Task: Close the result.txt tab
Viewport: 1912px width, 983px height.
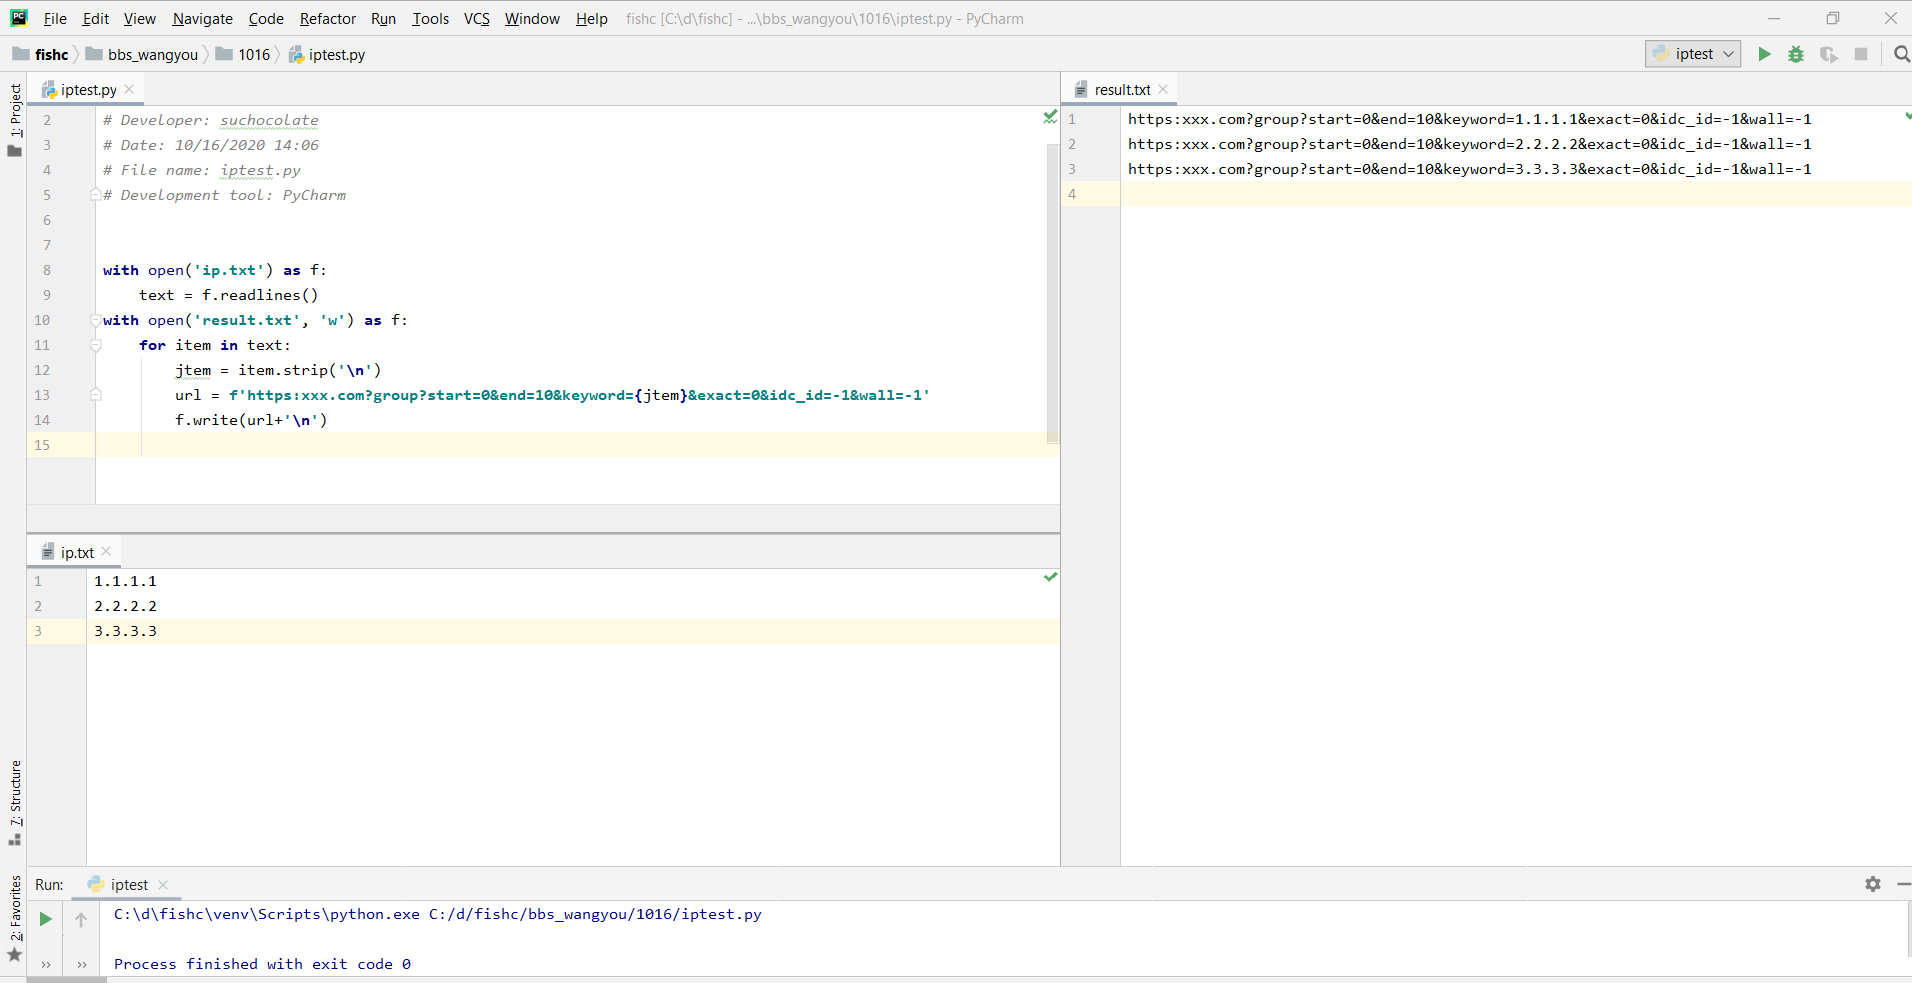Action: click(1163, 89)
